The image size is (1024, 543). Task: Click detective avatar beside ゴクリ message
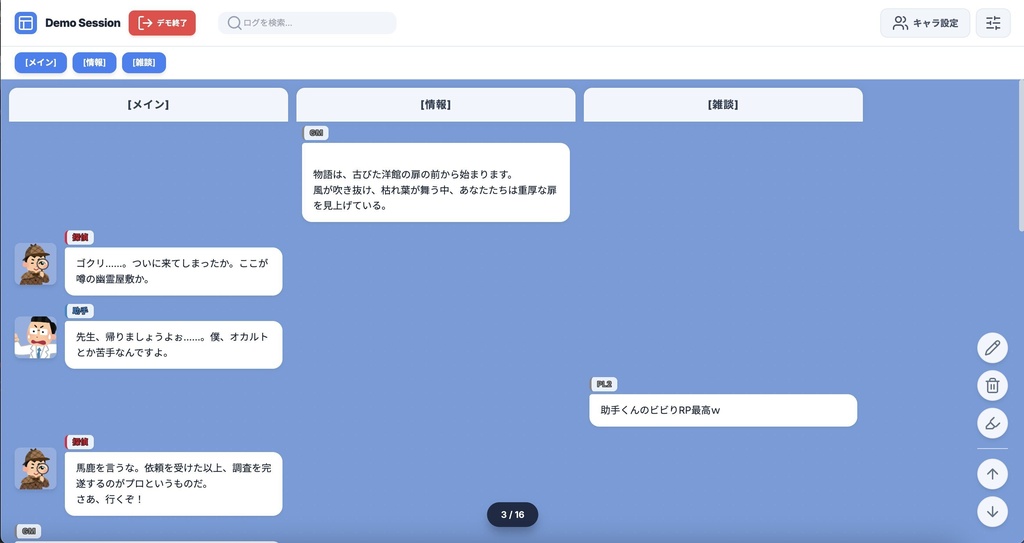point(36,264)
